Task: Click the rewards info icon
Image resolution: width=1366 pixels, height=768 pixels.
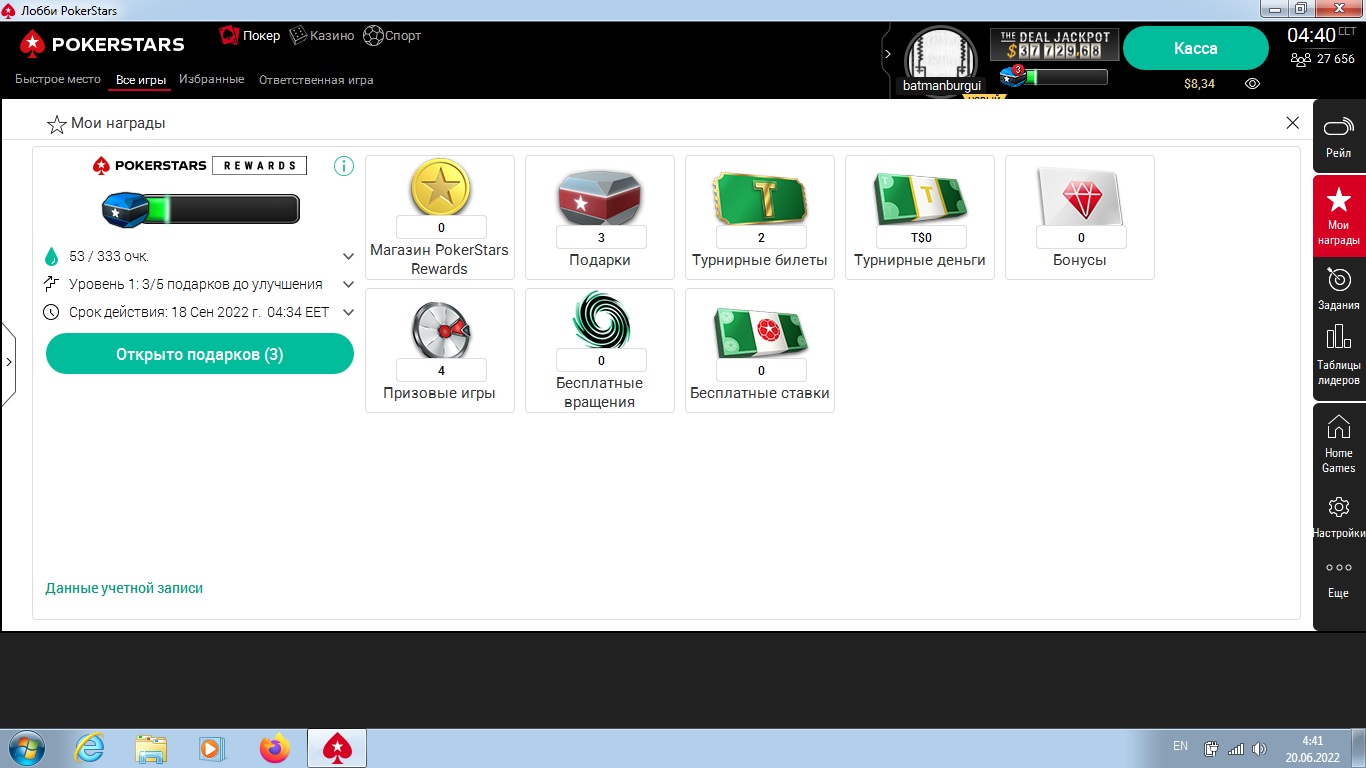Action: [344, 166]
